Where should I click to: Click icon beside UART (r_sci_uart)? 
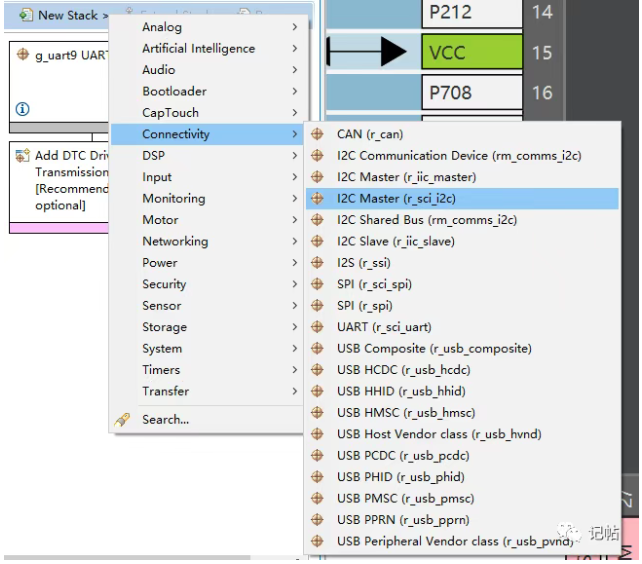click(317, 327)
